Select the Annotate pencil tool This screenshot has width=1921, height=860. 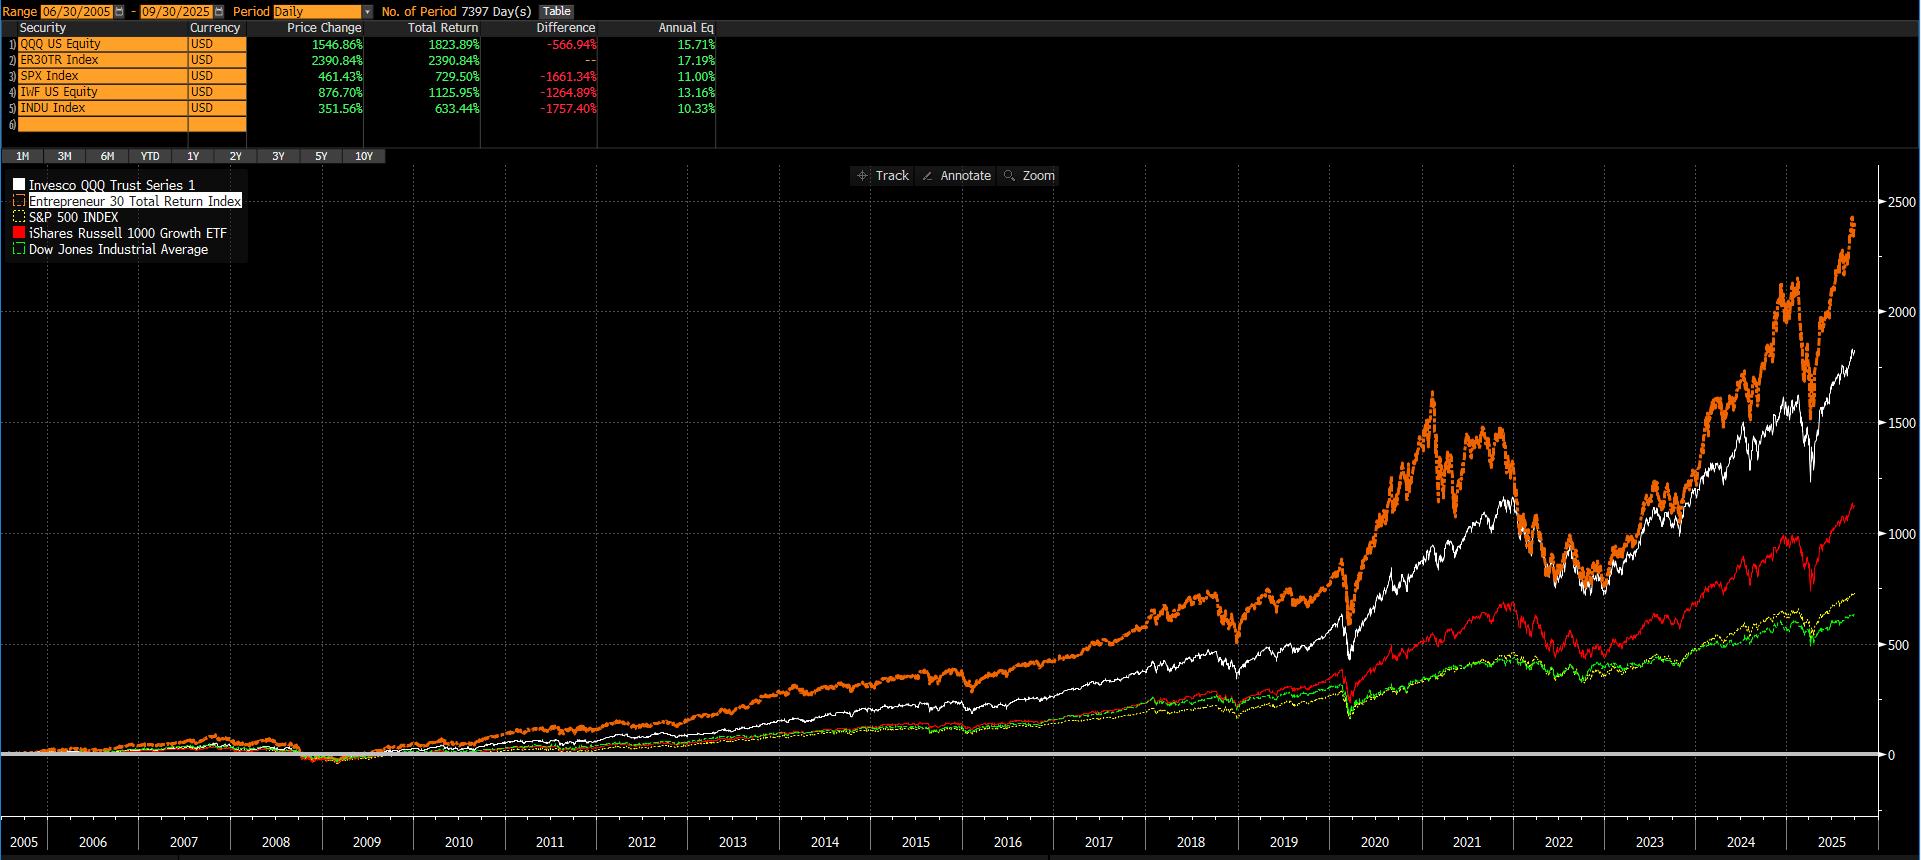(x=956, y=176)
